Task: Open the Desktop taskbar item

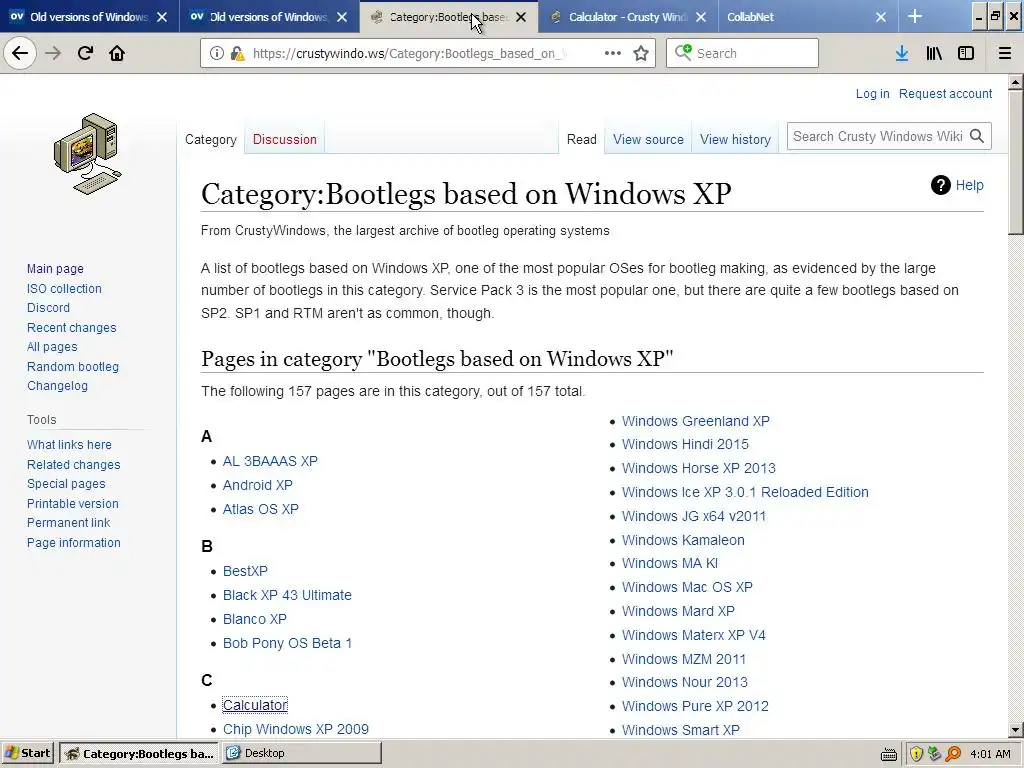Action: tap(302, 754)
